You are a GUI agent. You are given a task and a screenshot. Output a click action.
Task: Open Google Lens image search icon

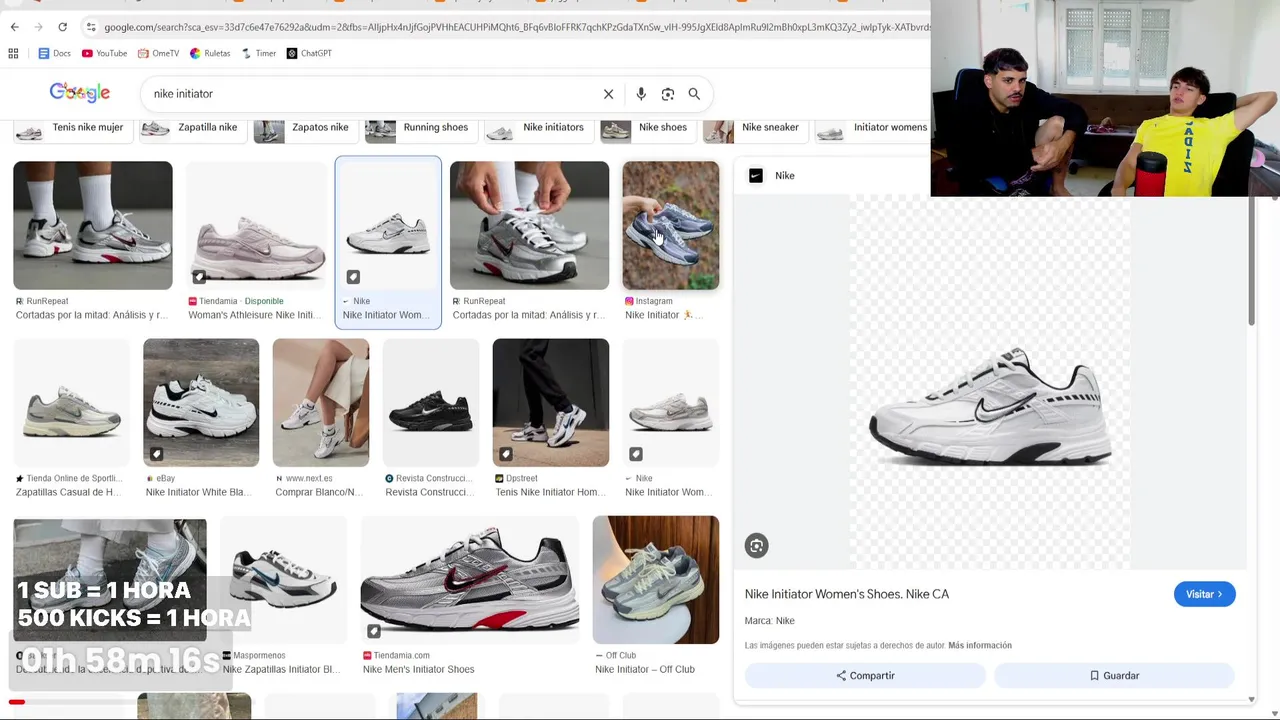[668, 94]
